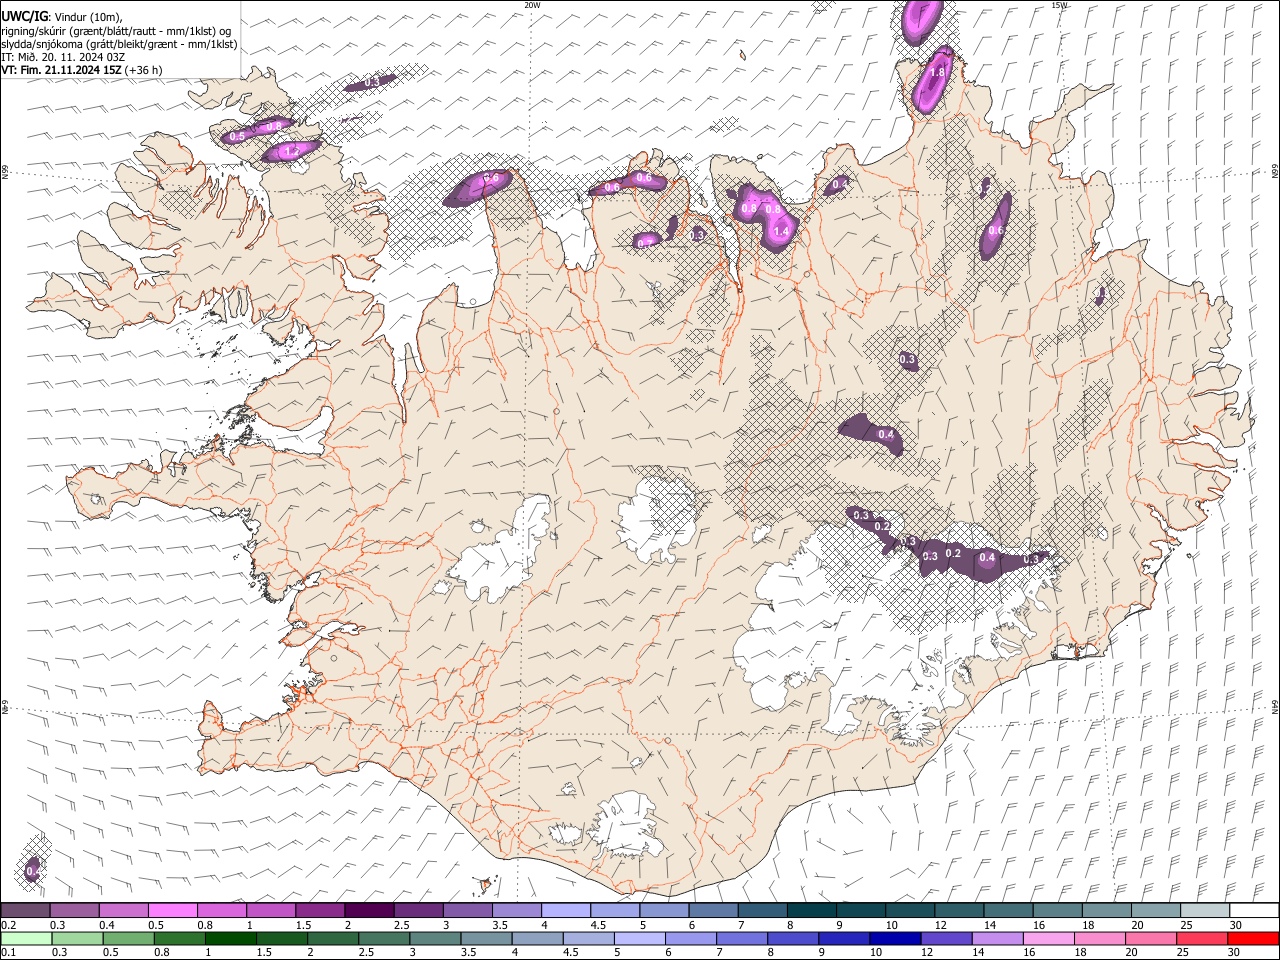The height and width of the screenshot is (960, 1280).
Task: Click the 1.4 snowfall value label
Action: (782, 231)
